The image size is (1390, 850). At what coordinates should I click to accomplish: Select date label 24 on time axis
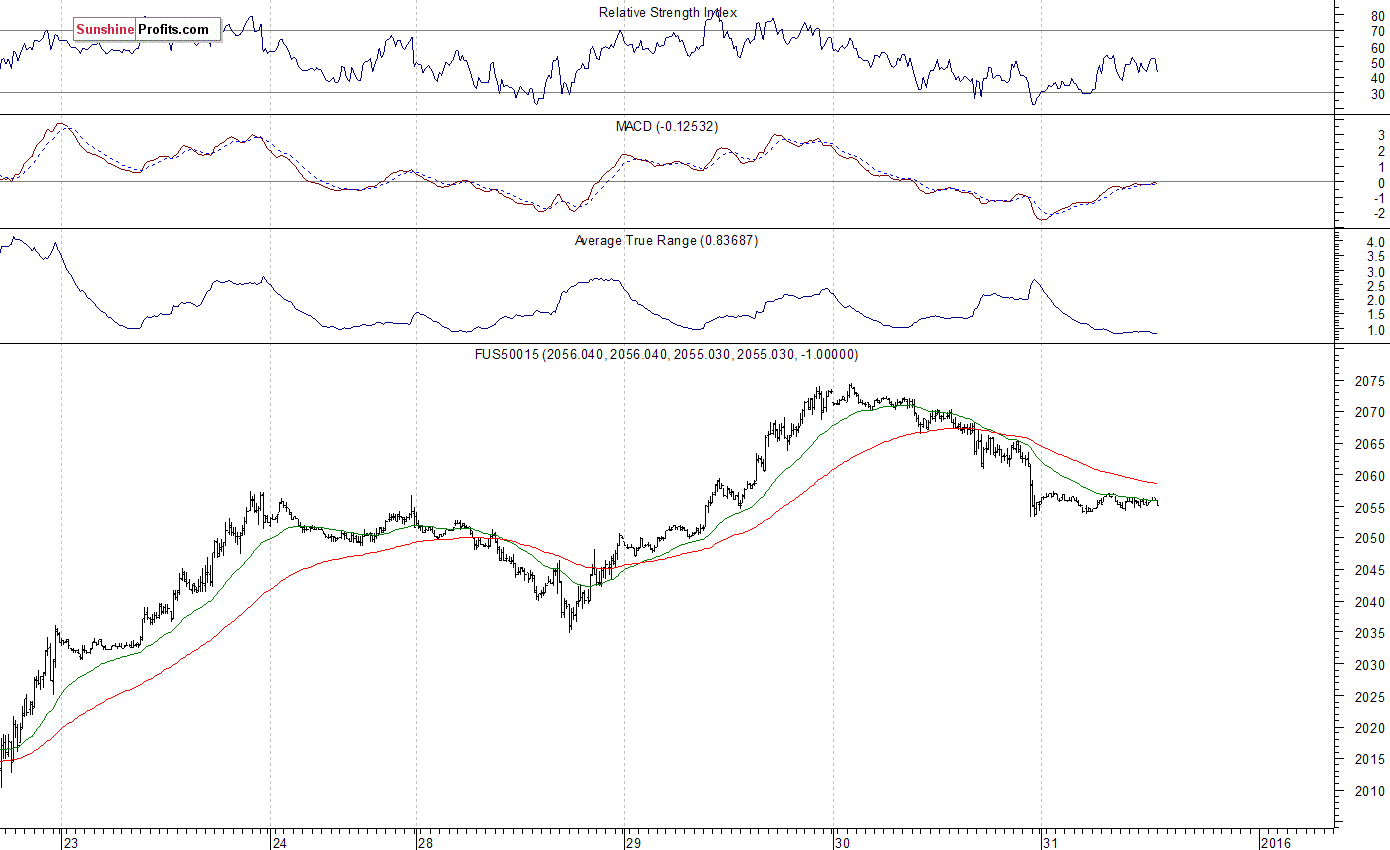point(280,843)
